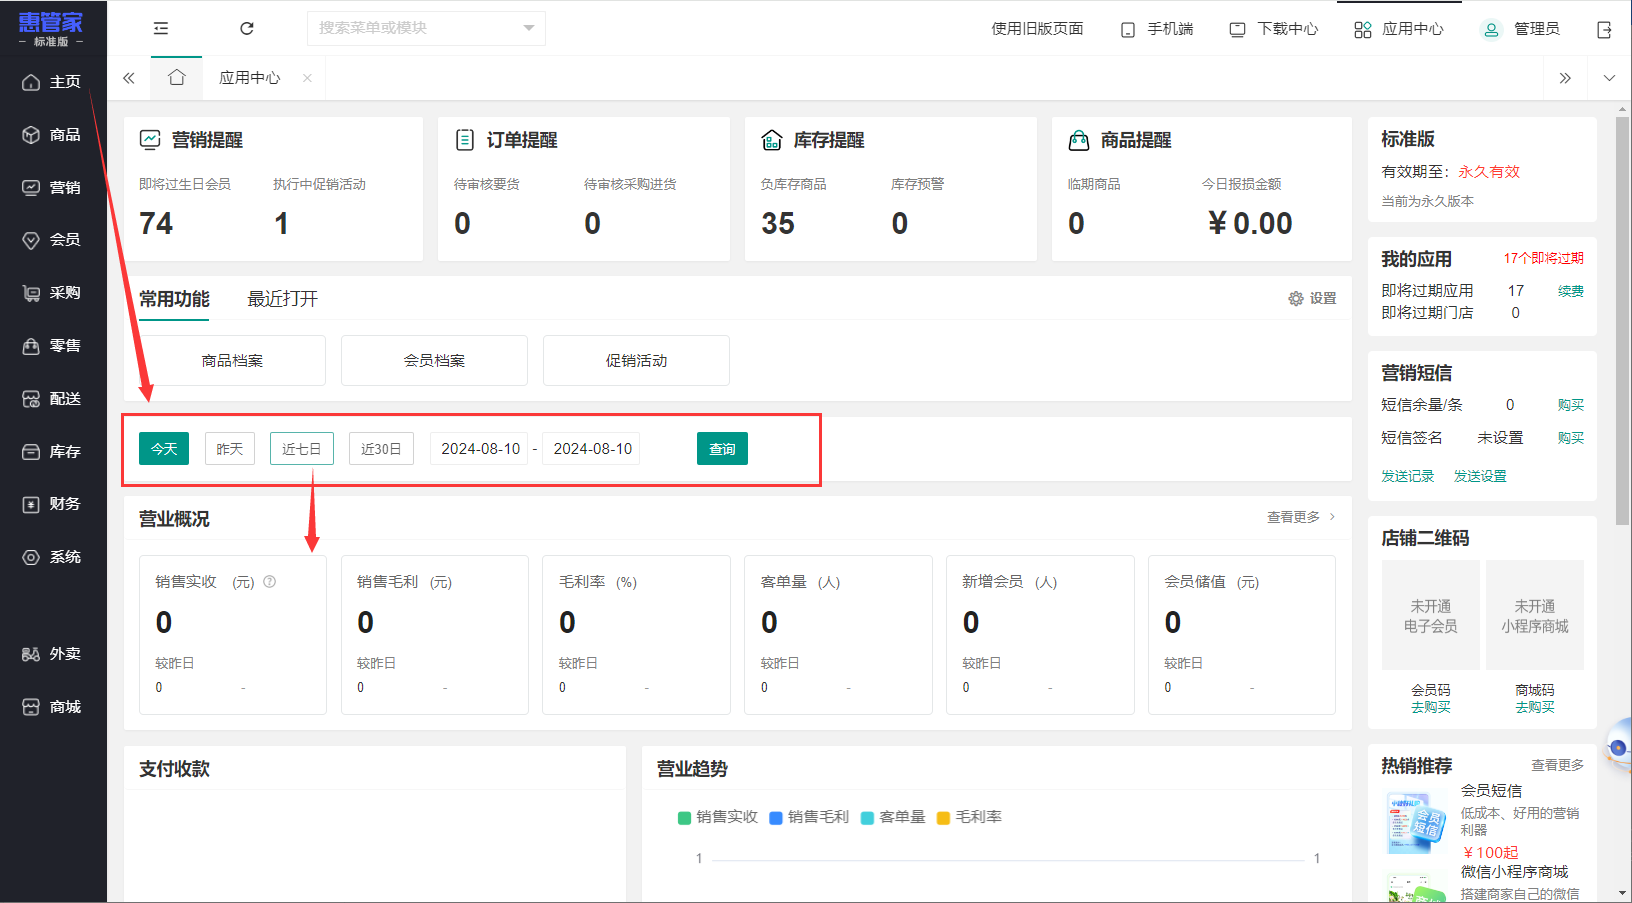Screen dimensions: 1632x903
Task: Open the 零售 retail sidebar item
Action: (52, 346)
